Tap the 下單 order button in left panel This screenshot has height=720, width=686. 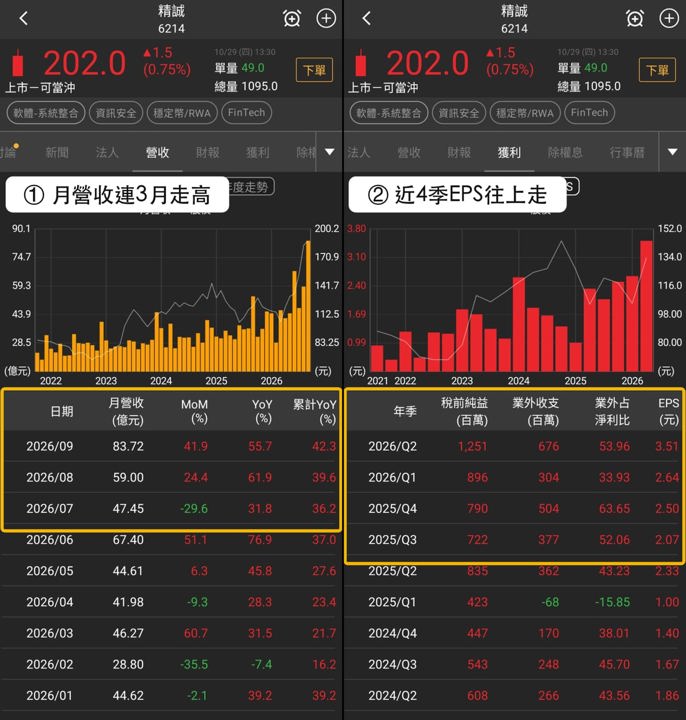315,70
